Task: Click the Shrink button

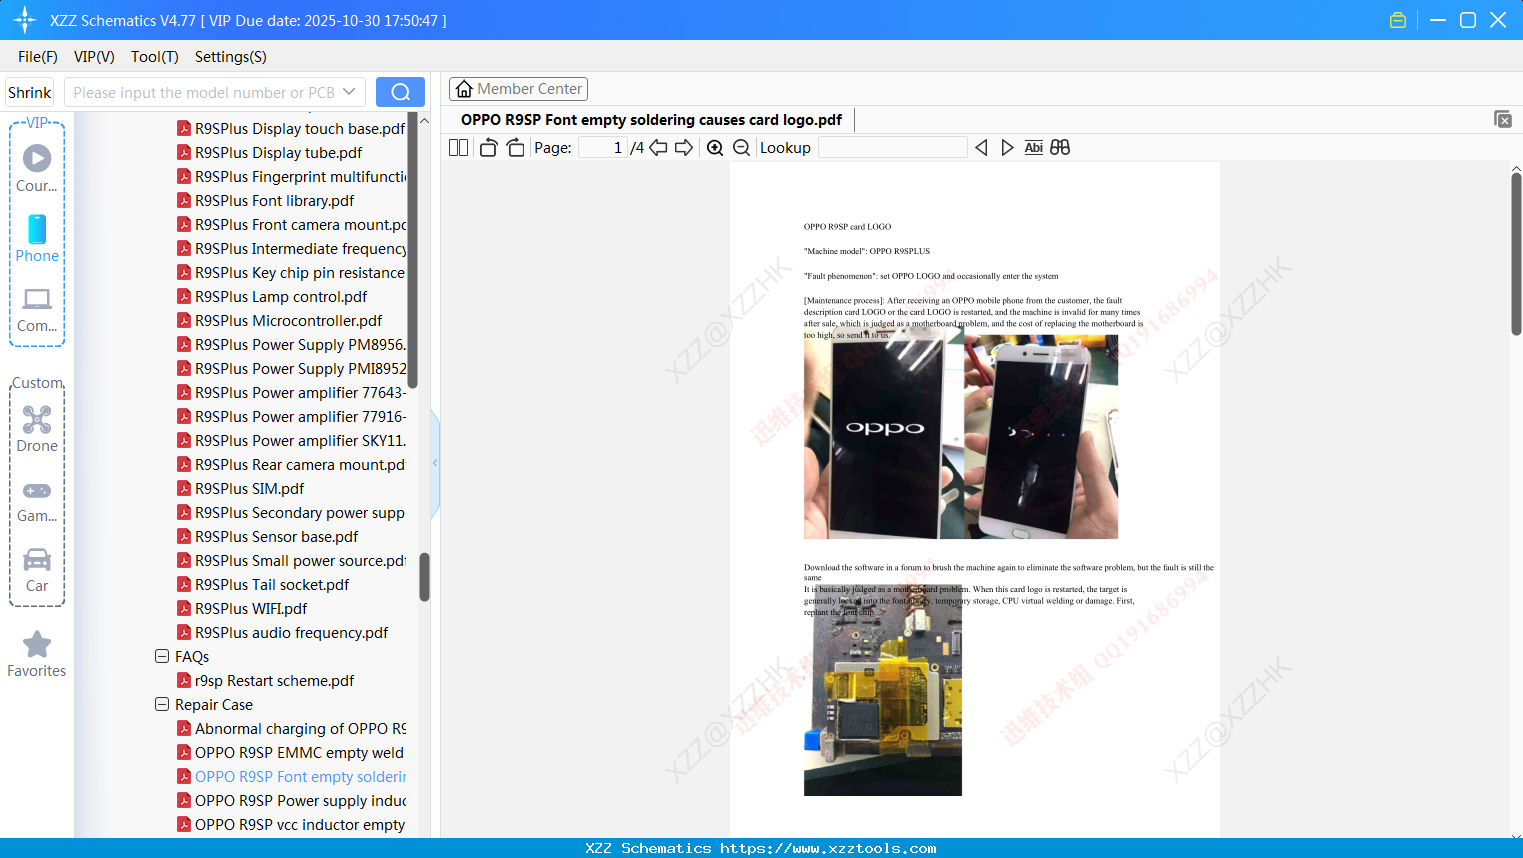Action: pyautogui.click(x=29, y=92)
